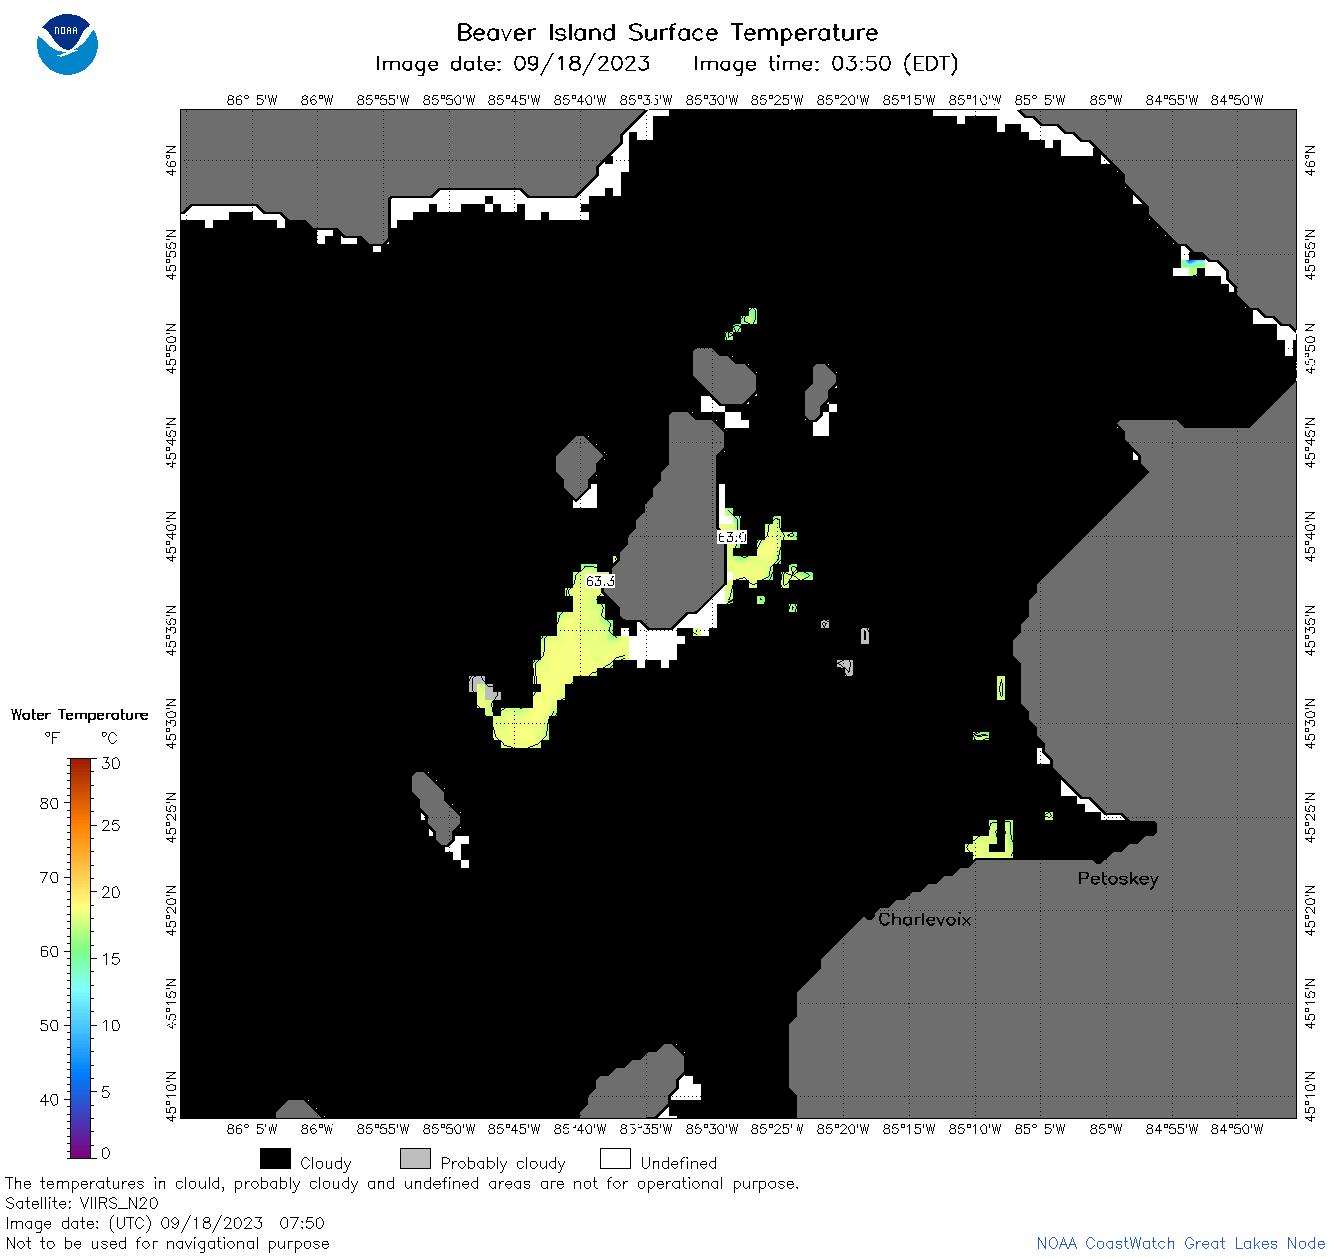The width and height of the screenshot is (1336, 1259).
Task: Click the NOAA logo emblem
Action: click(x=67, y=45)
